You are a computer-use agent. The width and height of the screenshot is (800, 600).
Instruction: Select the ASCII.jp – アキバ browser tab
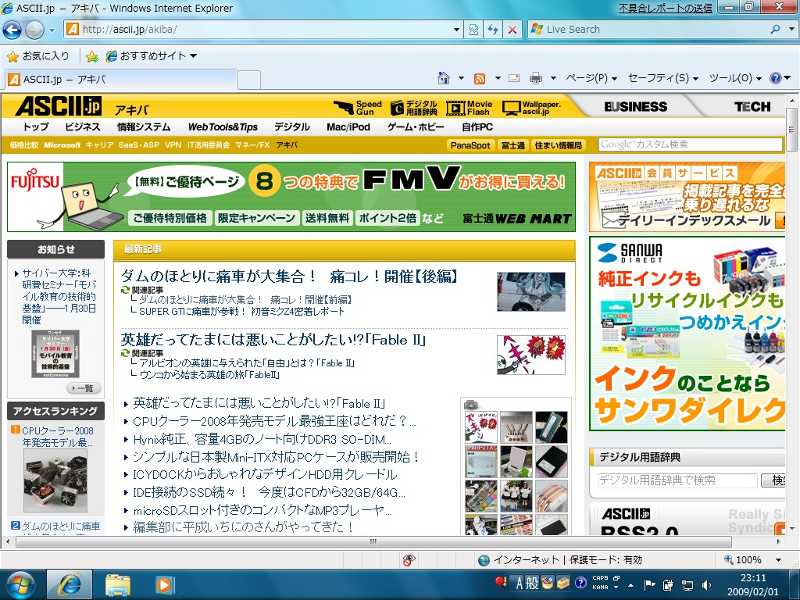coord(120,80)
